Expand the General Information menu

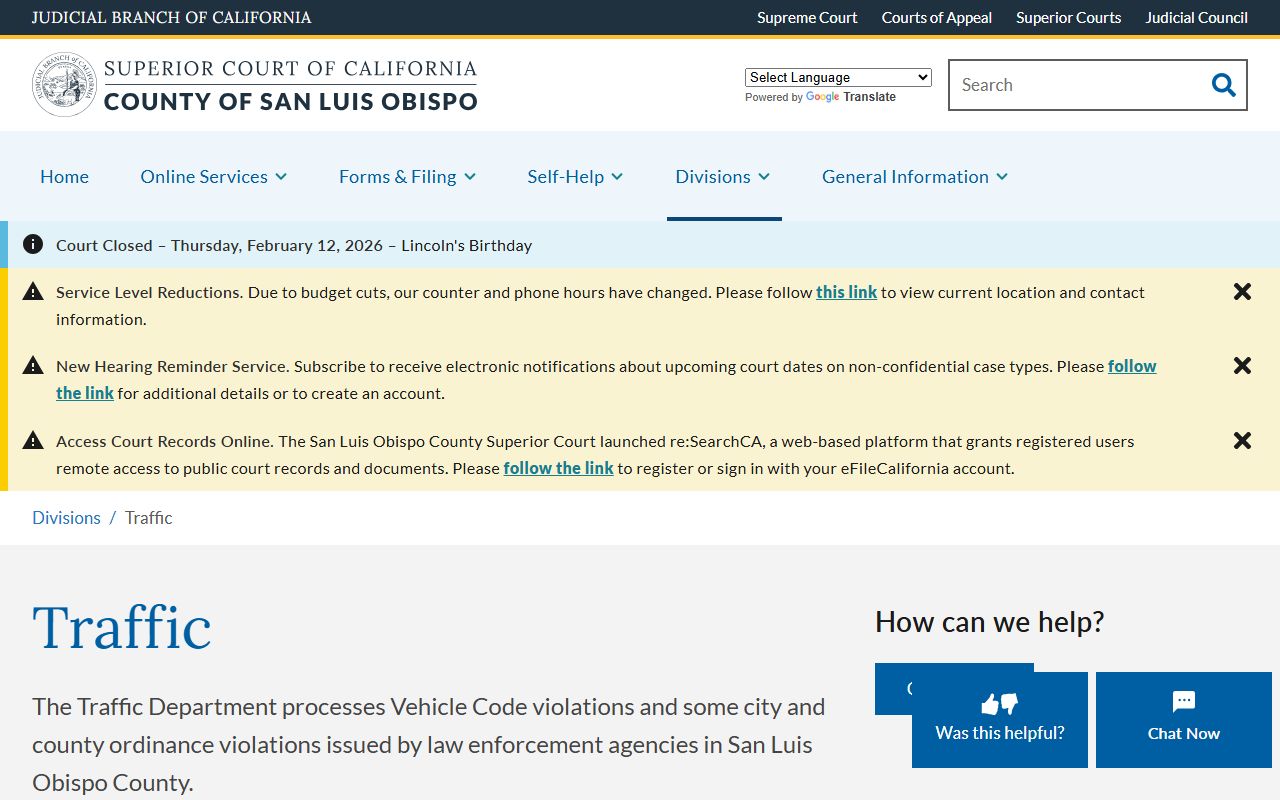click(915, 176)
